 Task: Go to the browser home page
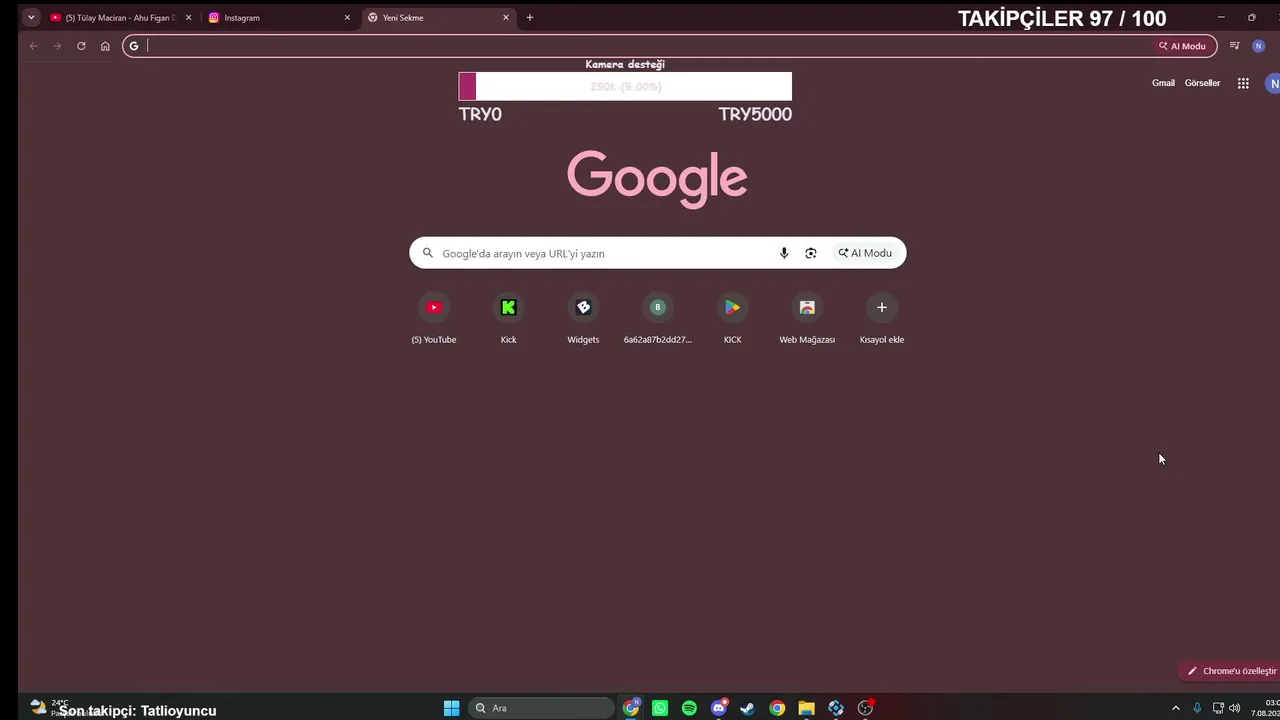(x=105, y=46)
